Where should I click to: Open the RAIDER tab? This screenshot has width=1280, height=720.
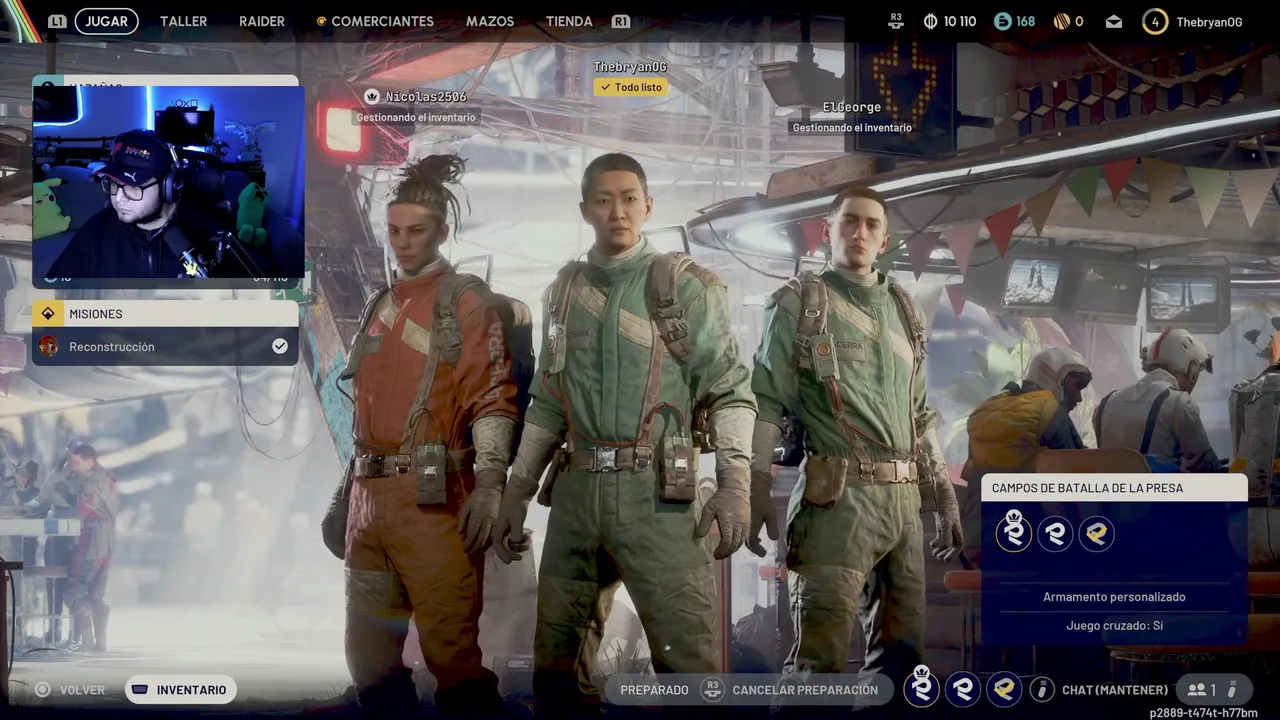[262, 21]
